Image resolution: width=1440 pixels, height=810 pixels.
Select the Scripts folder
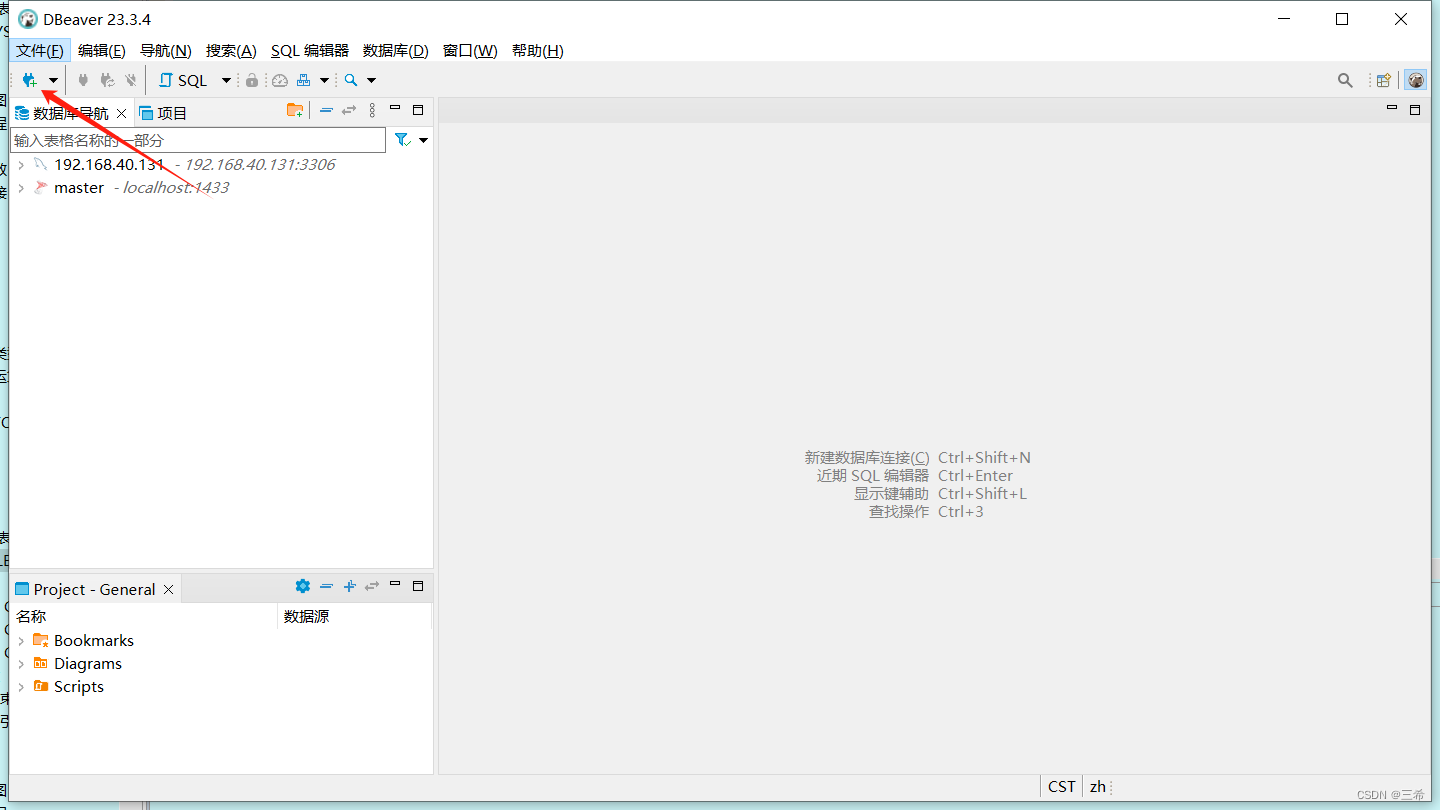[69, 686]
